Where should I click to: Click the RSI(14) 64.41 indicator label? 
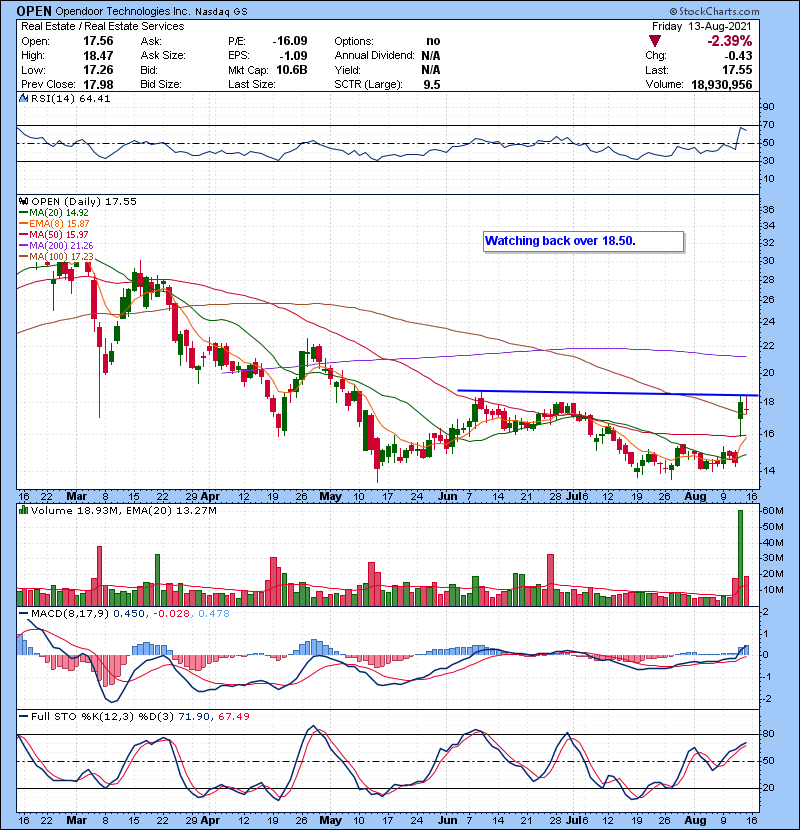(x=70, y=98)
